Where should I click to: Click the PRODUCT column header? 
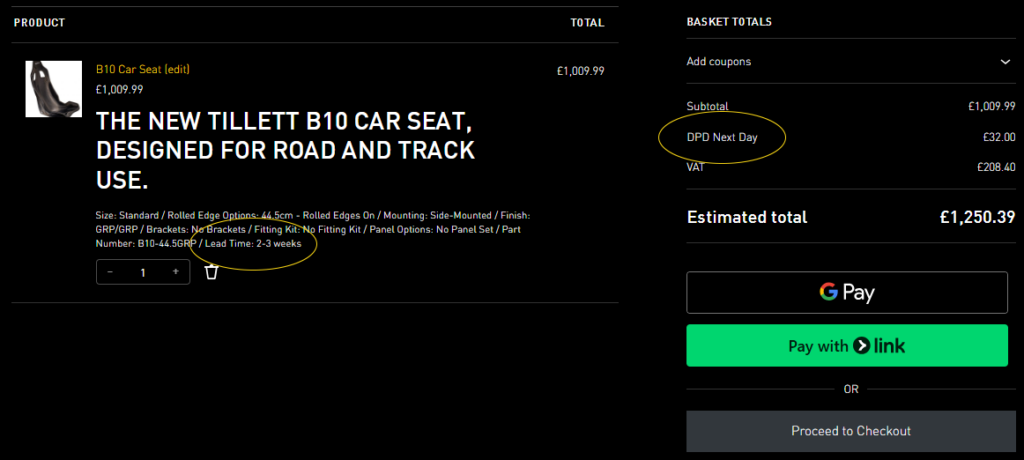click(x=39, y=22)
